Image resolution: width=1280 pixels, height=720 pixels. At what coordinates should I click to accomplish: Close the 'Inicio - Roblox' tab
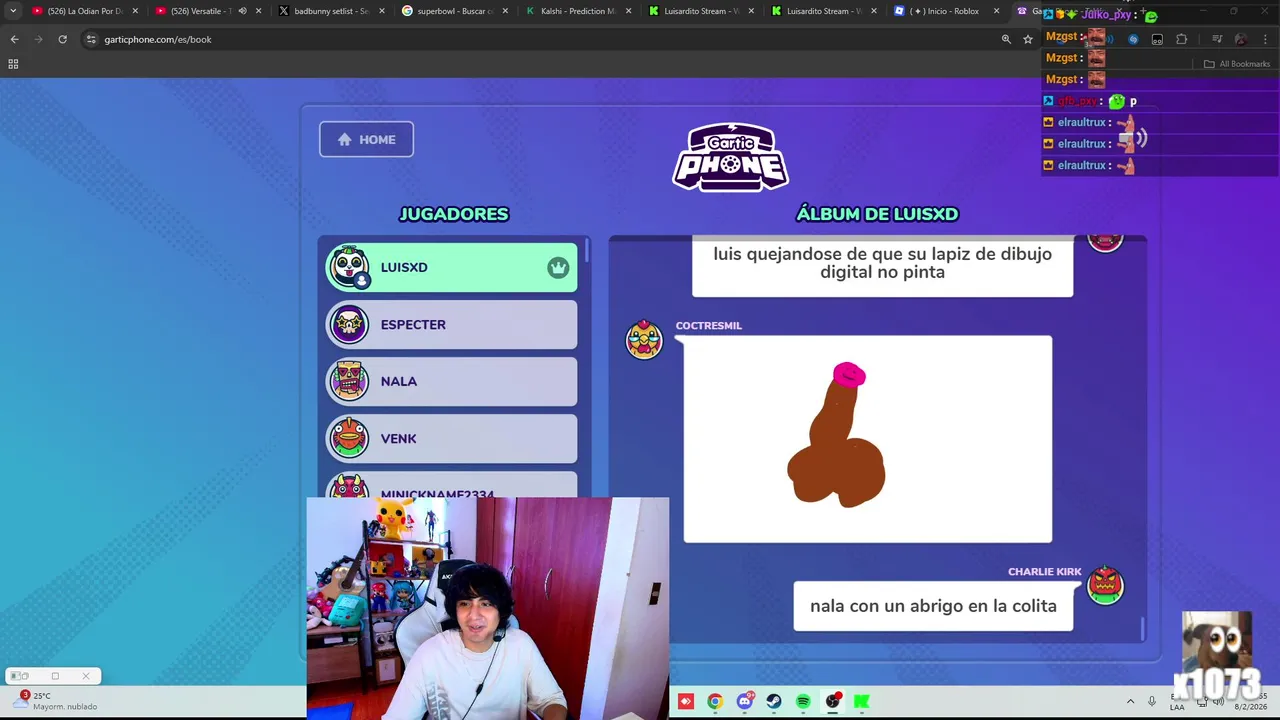996,11
